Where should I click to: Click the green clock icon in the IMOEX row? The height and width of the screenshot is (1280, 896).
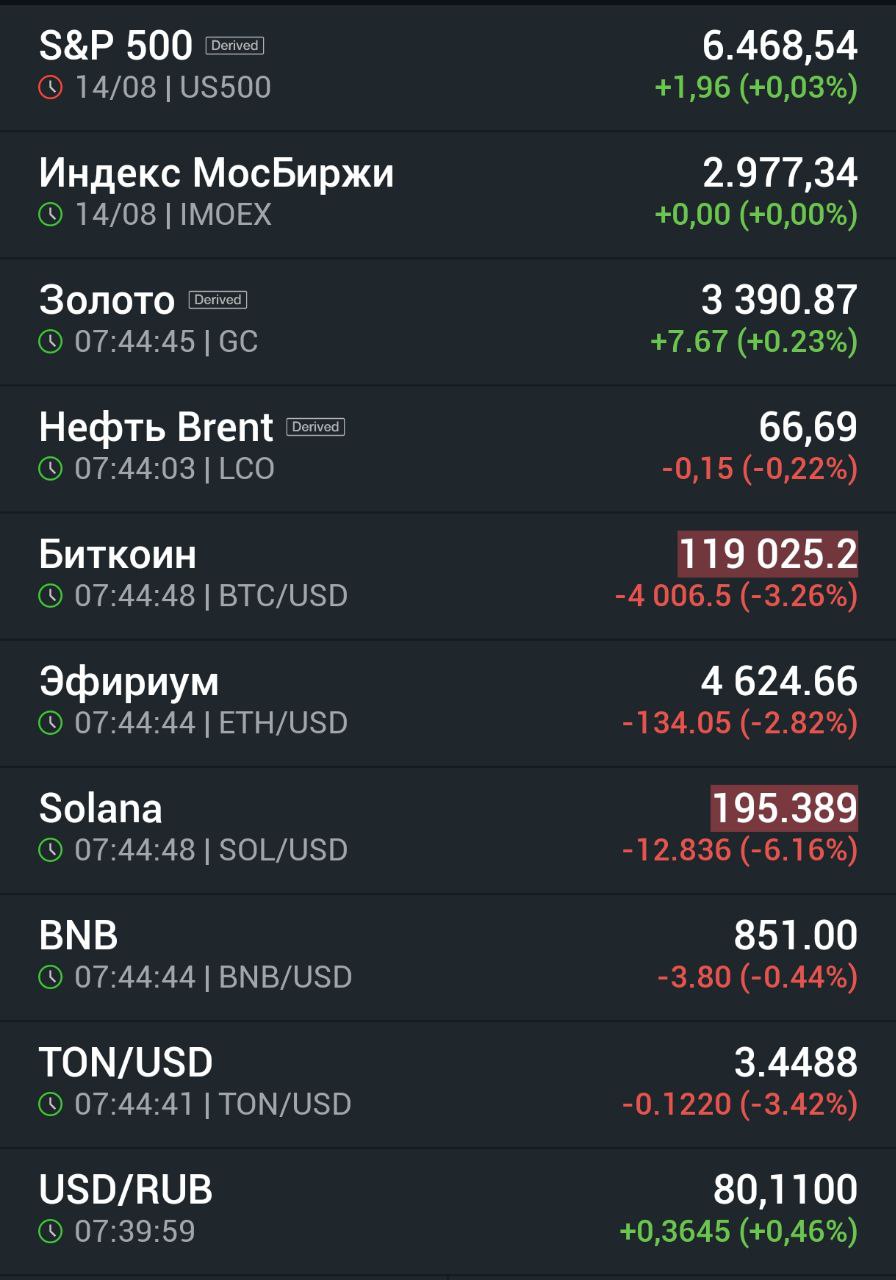click(50, 215)
